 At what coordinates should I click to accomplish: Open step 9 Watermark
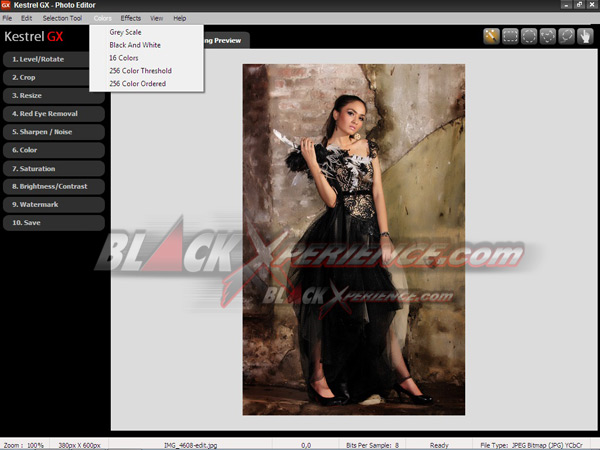coord(54,205)
